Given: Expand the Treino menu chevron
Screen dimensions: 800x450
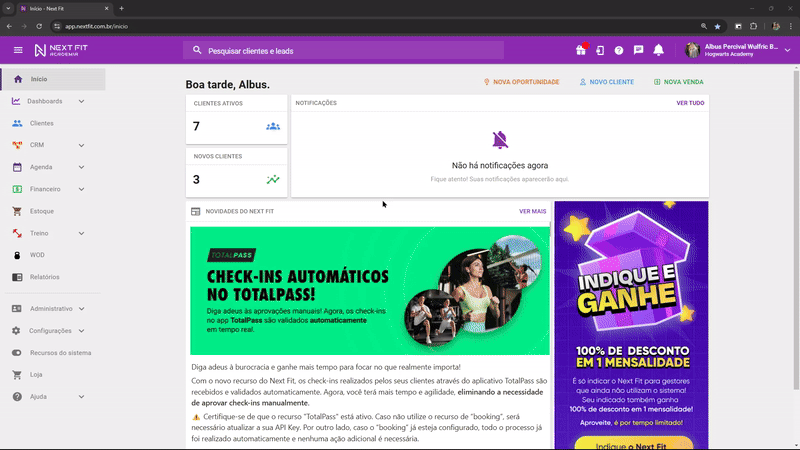Looking at the screenshot, I should [x=81, y=233].
